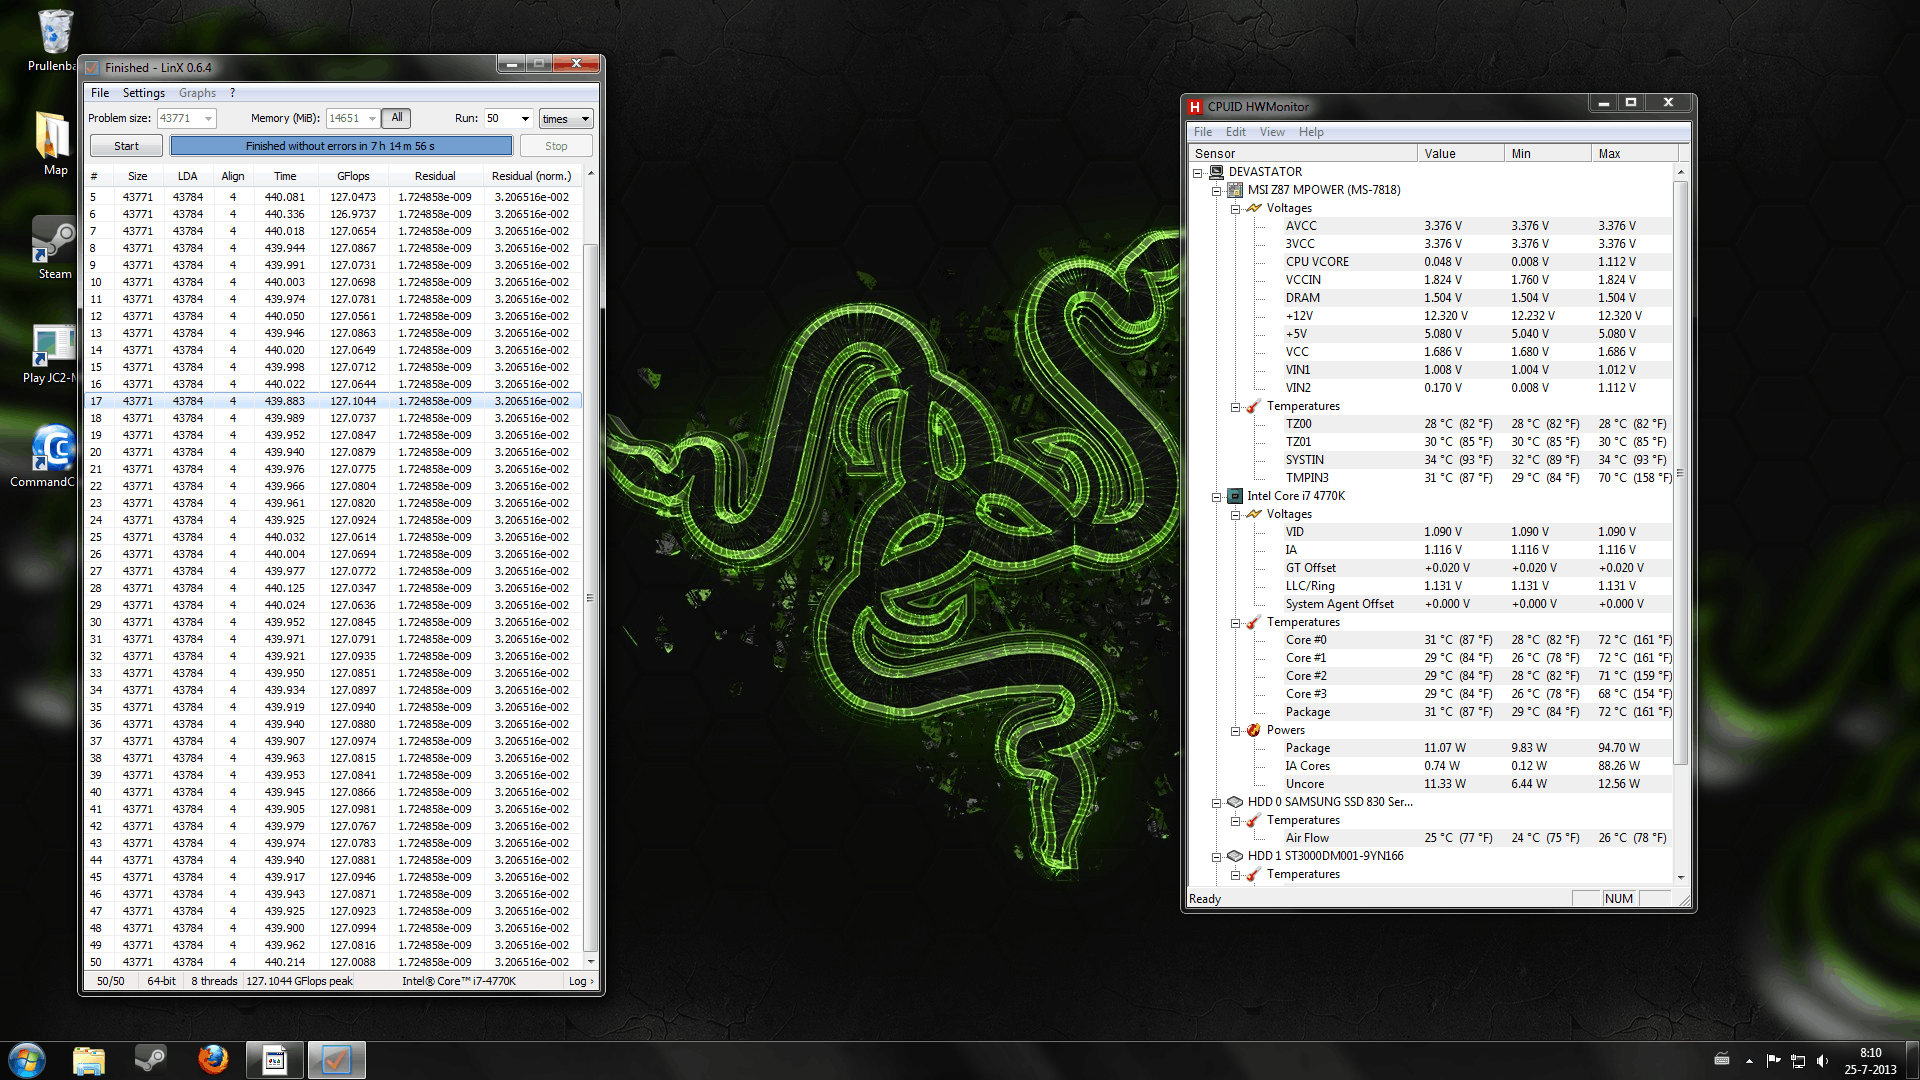
Task: Select the HDD 1 ST3000DM001 drive icon
Action: (1235, 856)
